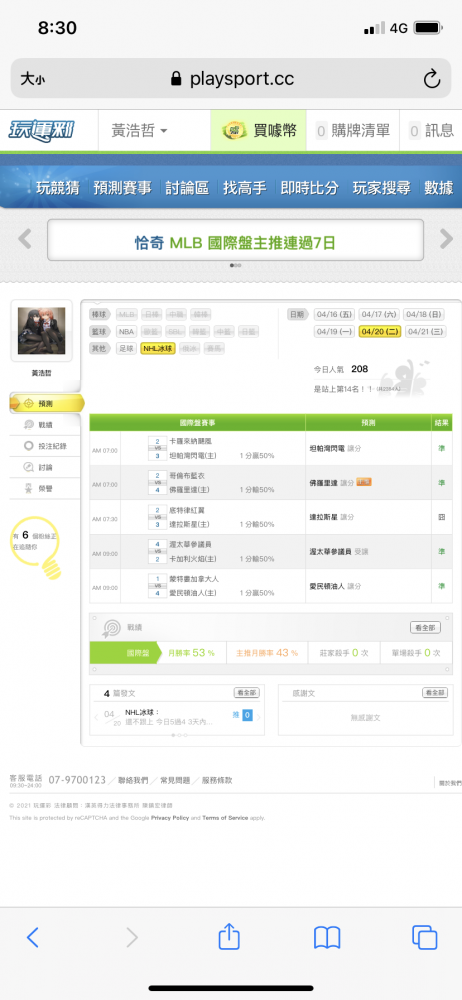Pick date 04/20 (二)
This screenshot has height=1000, width=462.
pyautogui.click(x=379, y=332)
